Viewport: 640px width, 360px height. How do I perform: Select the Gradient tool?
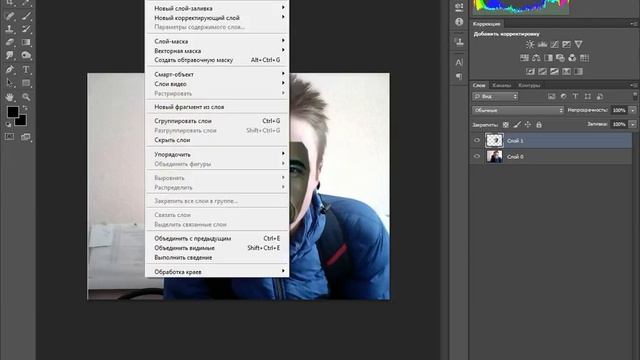tap(26, 42)
